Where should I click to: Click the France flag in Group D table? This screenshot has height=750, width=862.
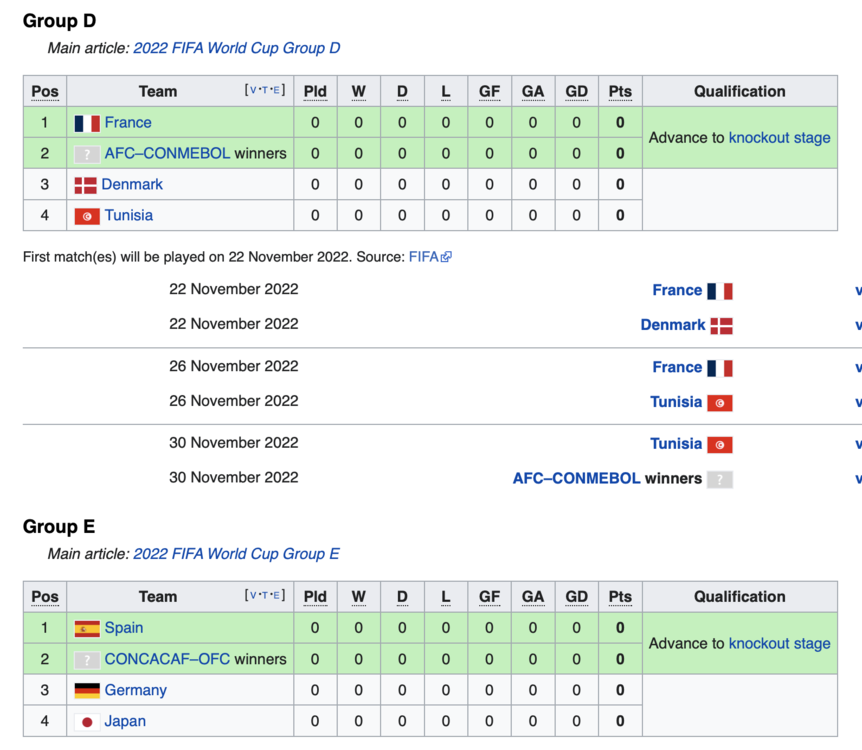click(87, 123)
